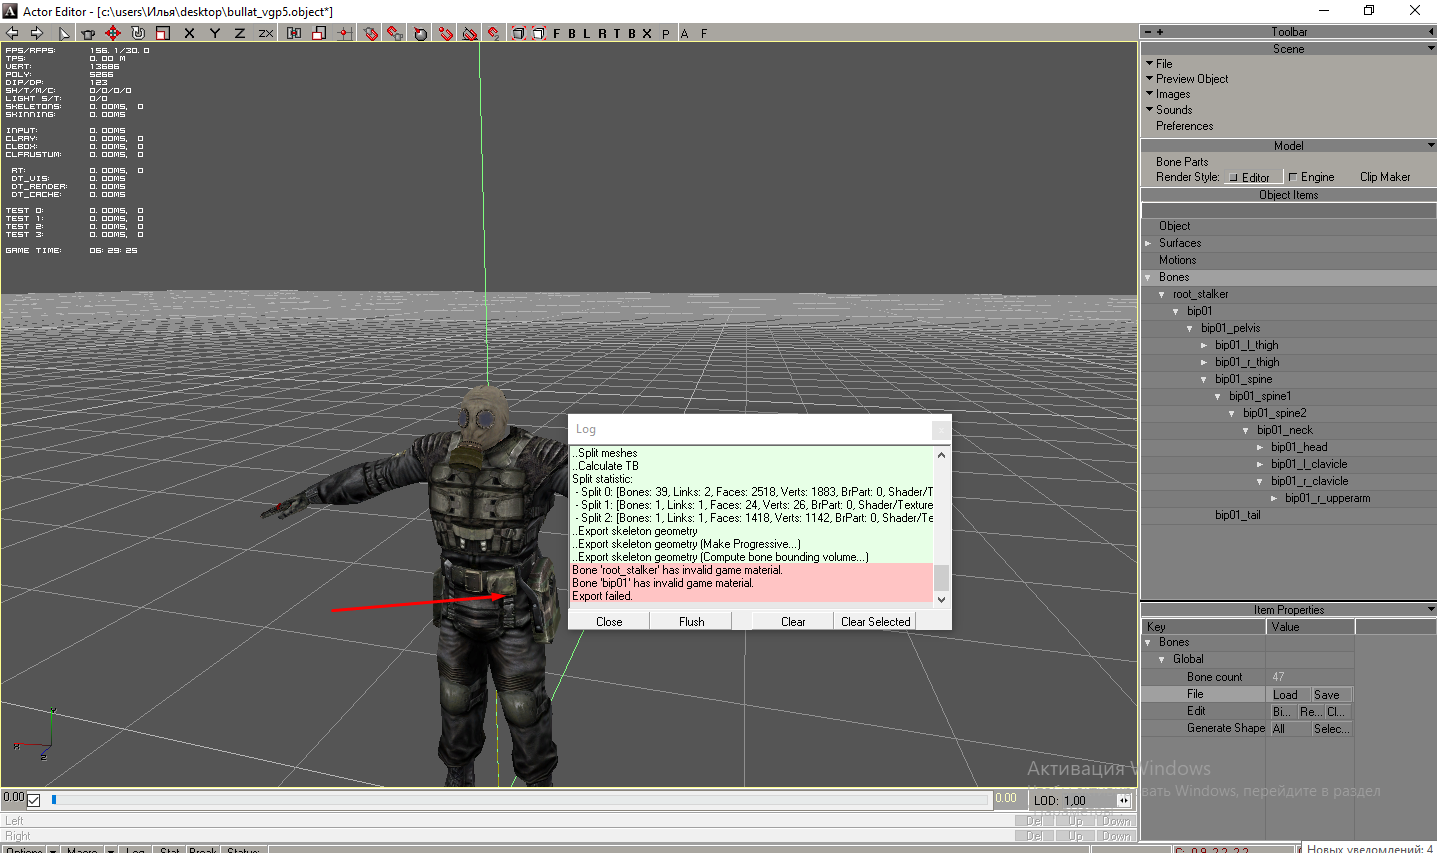Collapse the Item Properties panel arrow
1437x853 pixels.
pyautogui.click(x=1431, y=609)
